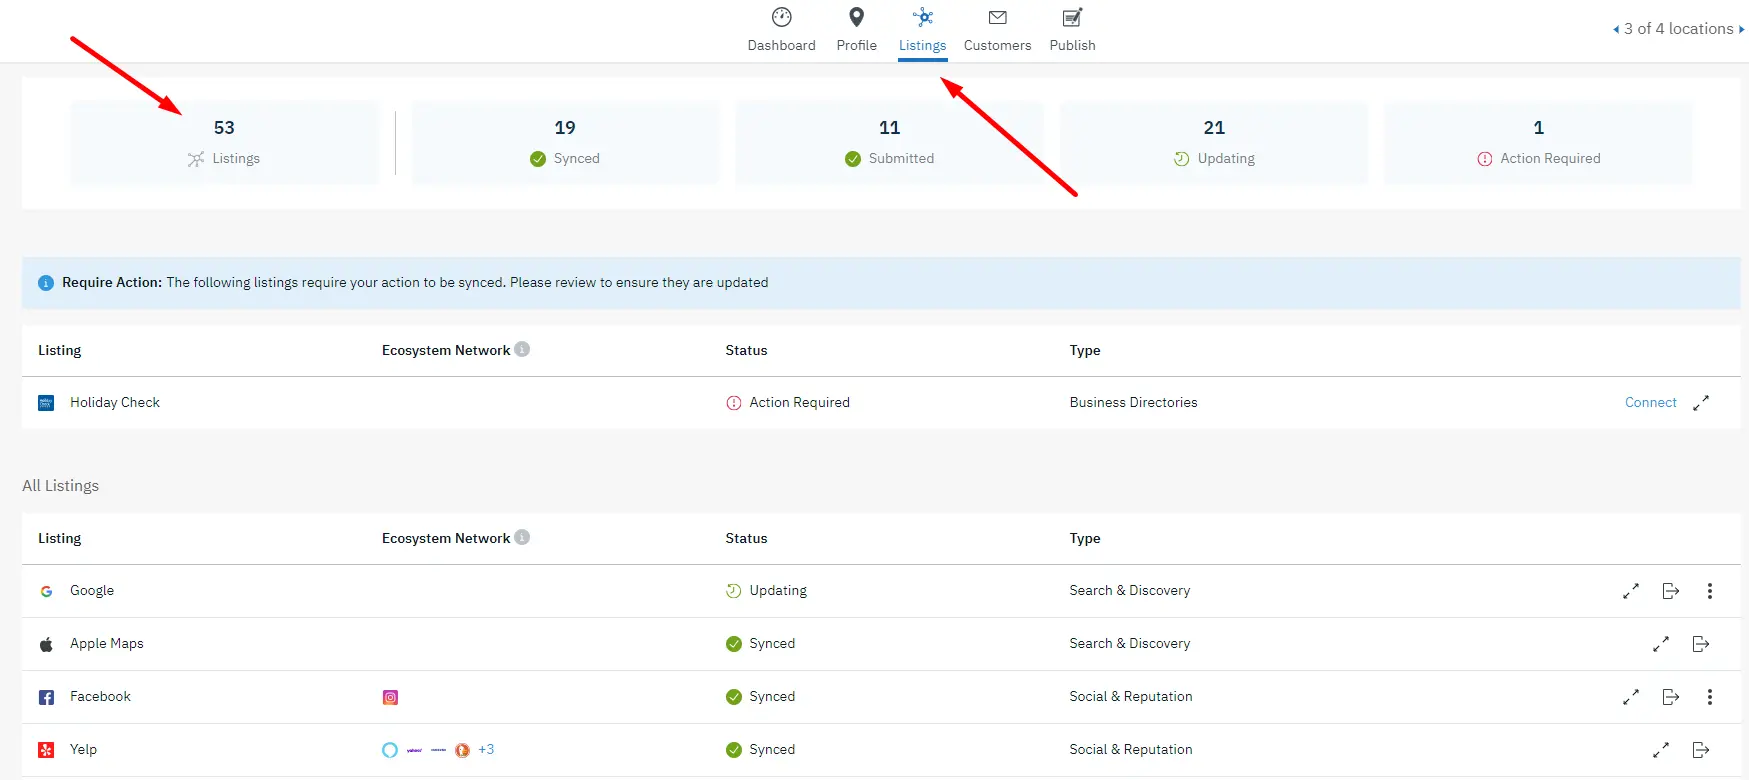The height and width of the screenshot is (780, 1749).
Task: Click the open-listing icon for Yelp
Action: [x=1701, y=750]
